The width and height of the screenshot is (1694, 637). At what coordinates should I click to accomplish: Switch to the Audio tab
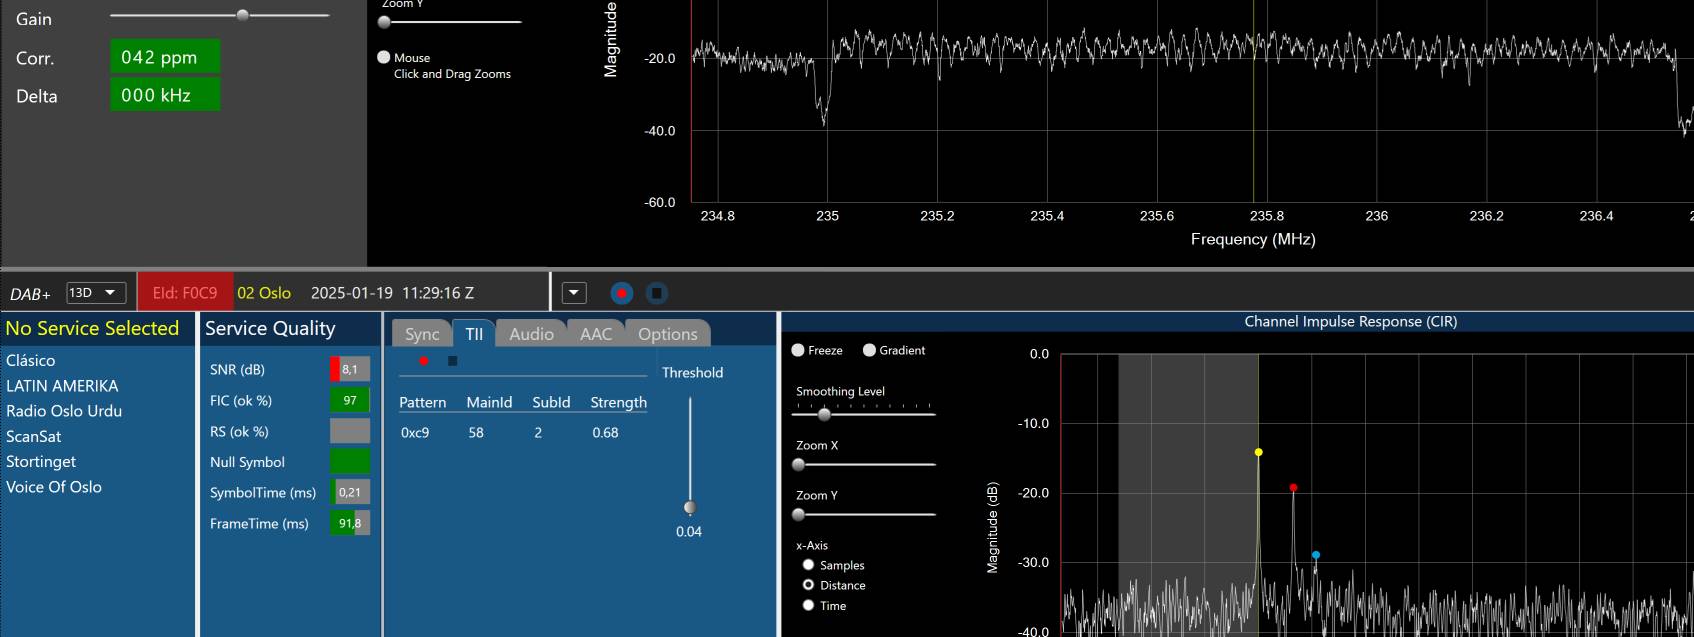531,334
